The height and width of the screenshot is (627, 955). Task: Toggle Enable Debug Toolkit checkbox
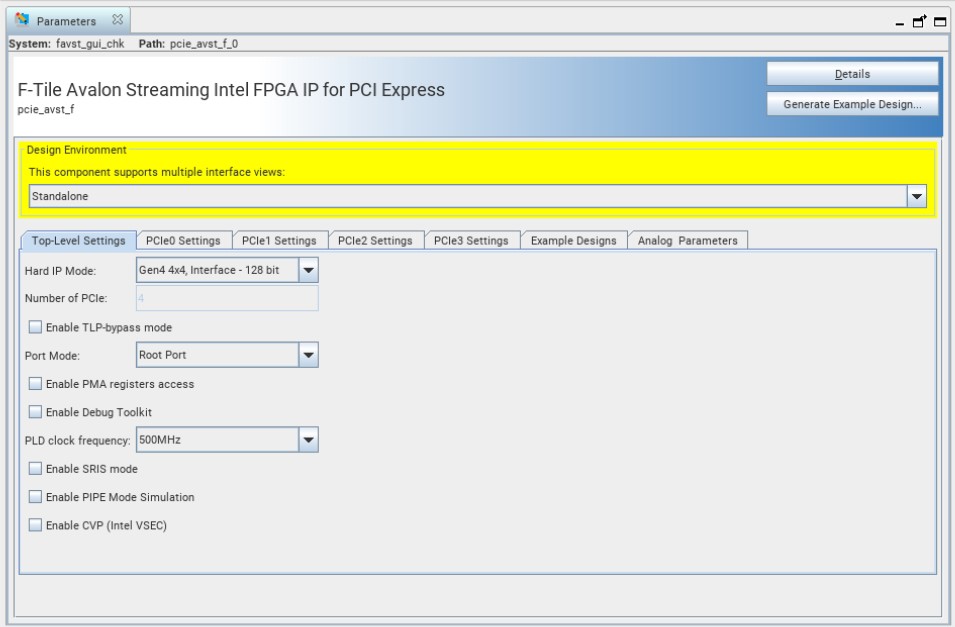point(35,412)
